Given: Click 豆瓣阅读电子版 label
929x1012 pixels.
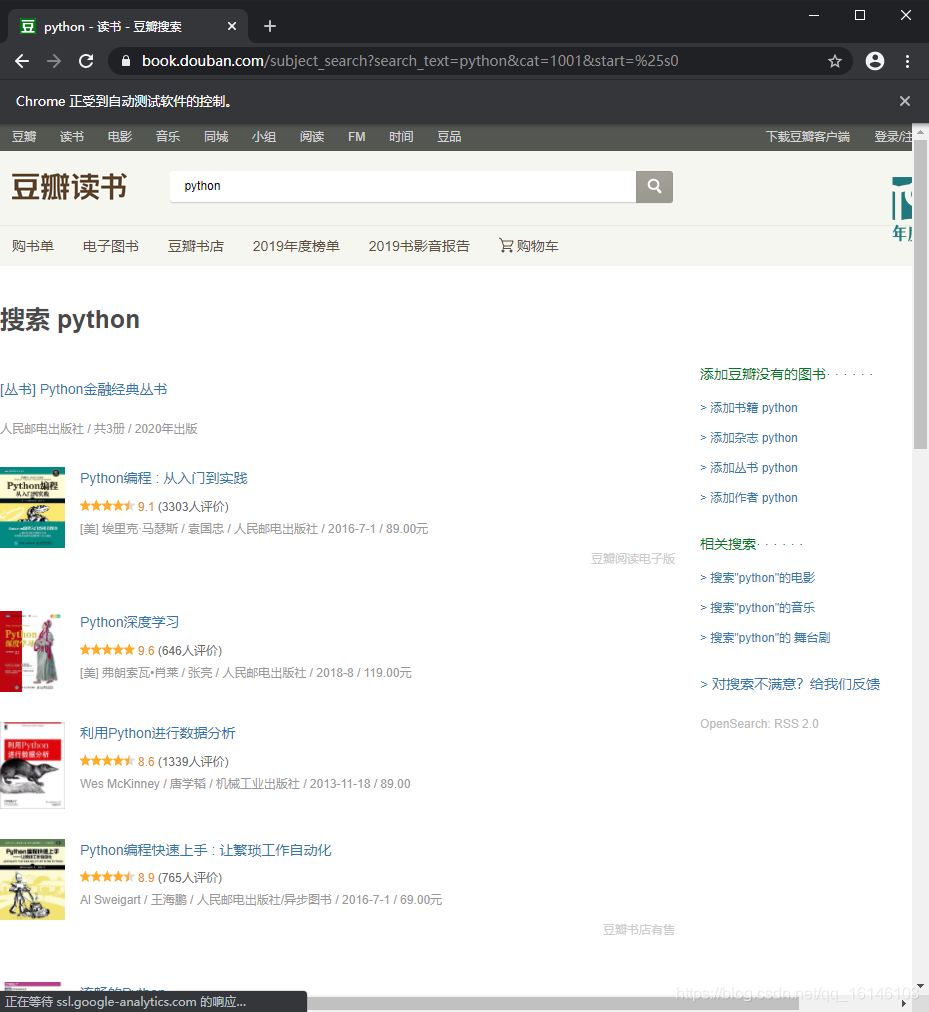Looking at the screenshot, I should click(633, 559).
